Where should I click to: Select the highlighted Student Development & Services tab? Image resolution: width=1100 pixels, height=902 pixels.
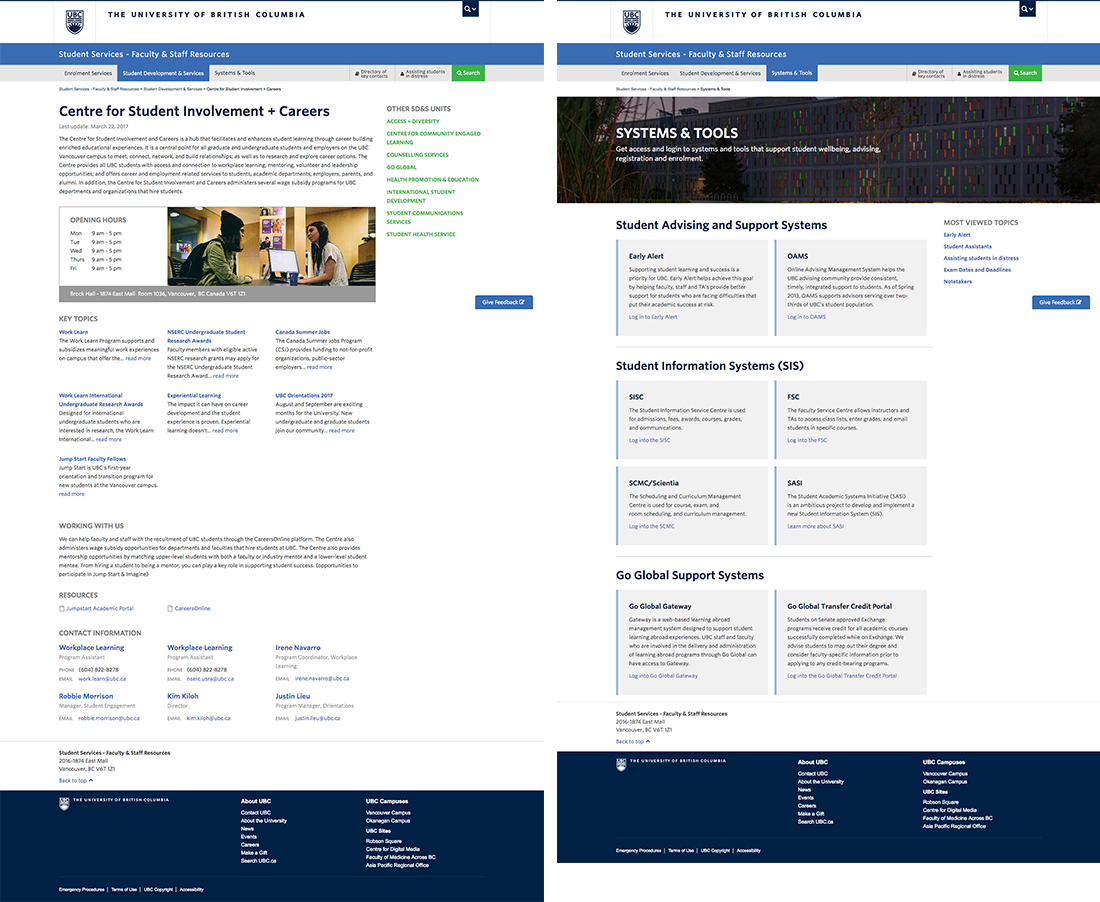pyautogui.click(x=163, y=73)
